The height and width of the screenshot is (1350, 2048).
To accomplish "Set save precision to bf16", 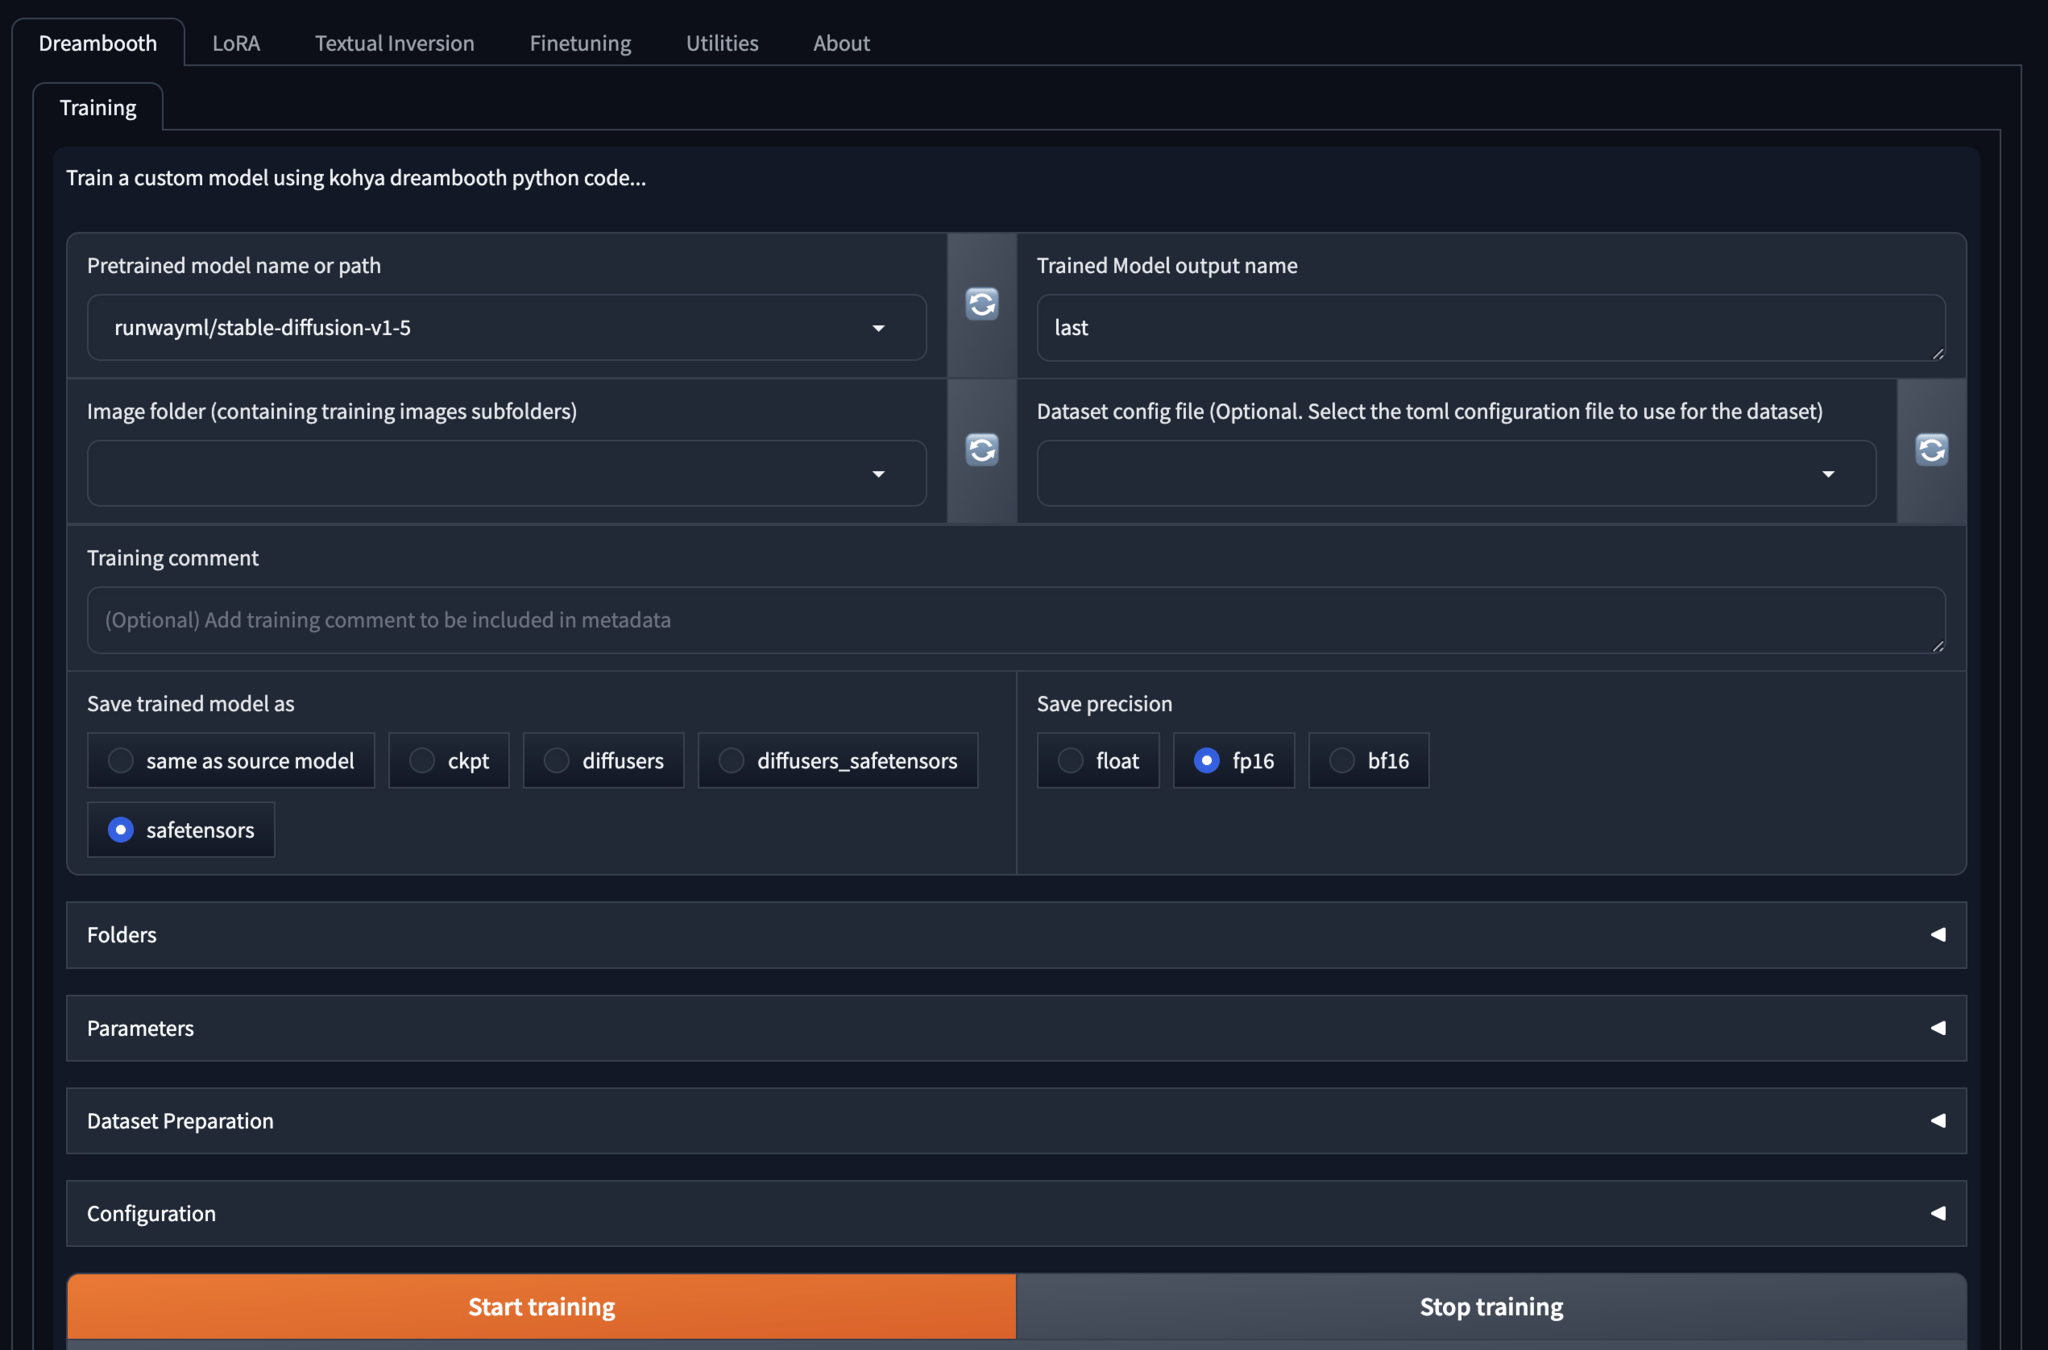I will click(1342, 761).
